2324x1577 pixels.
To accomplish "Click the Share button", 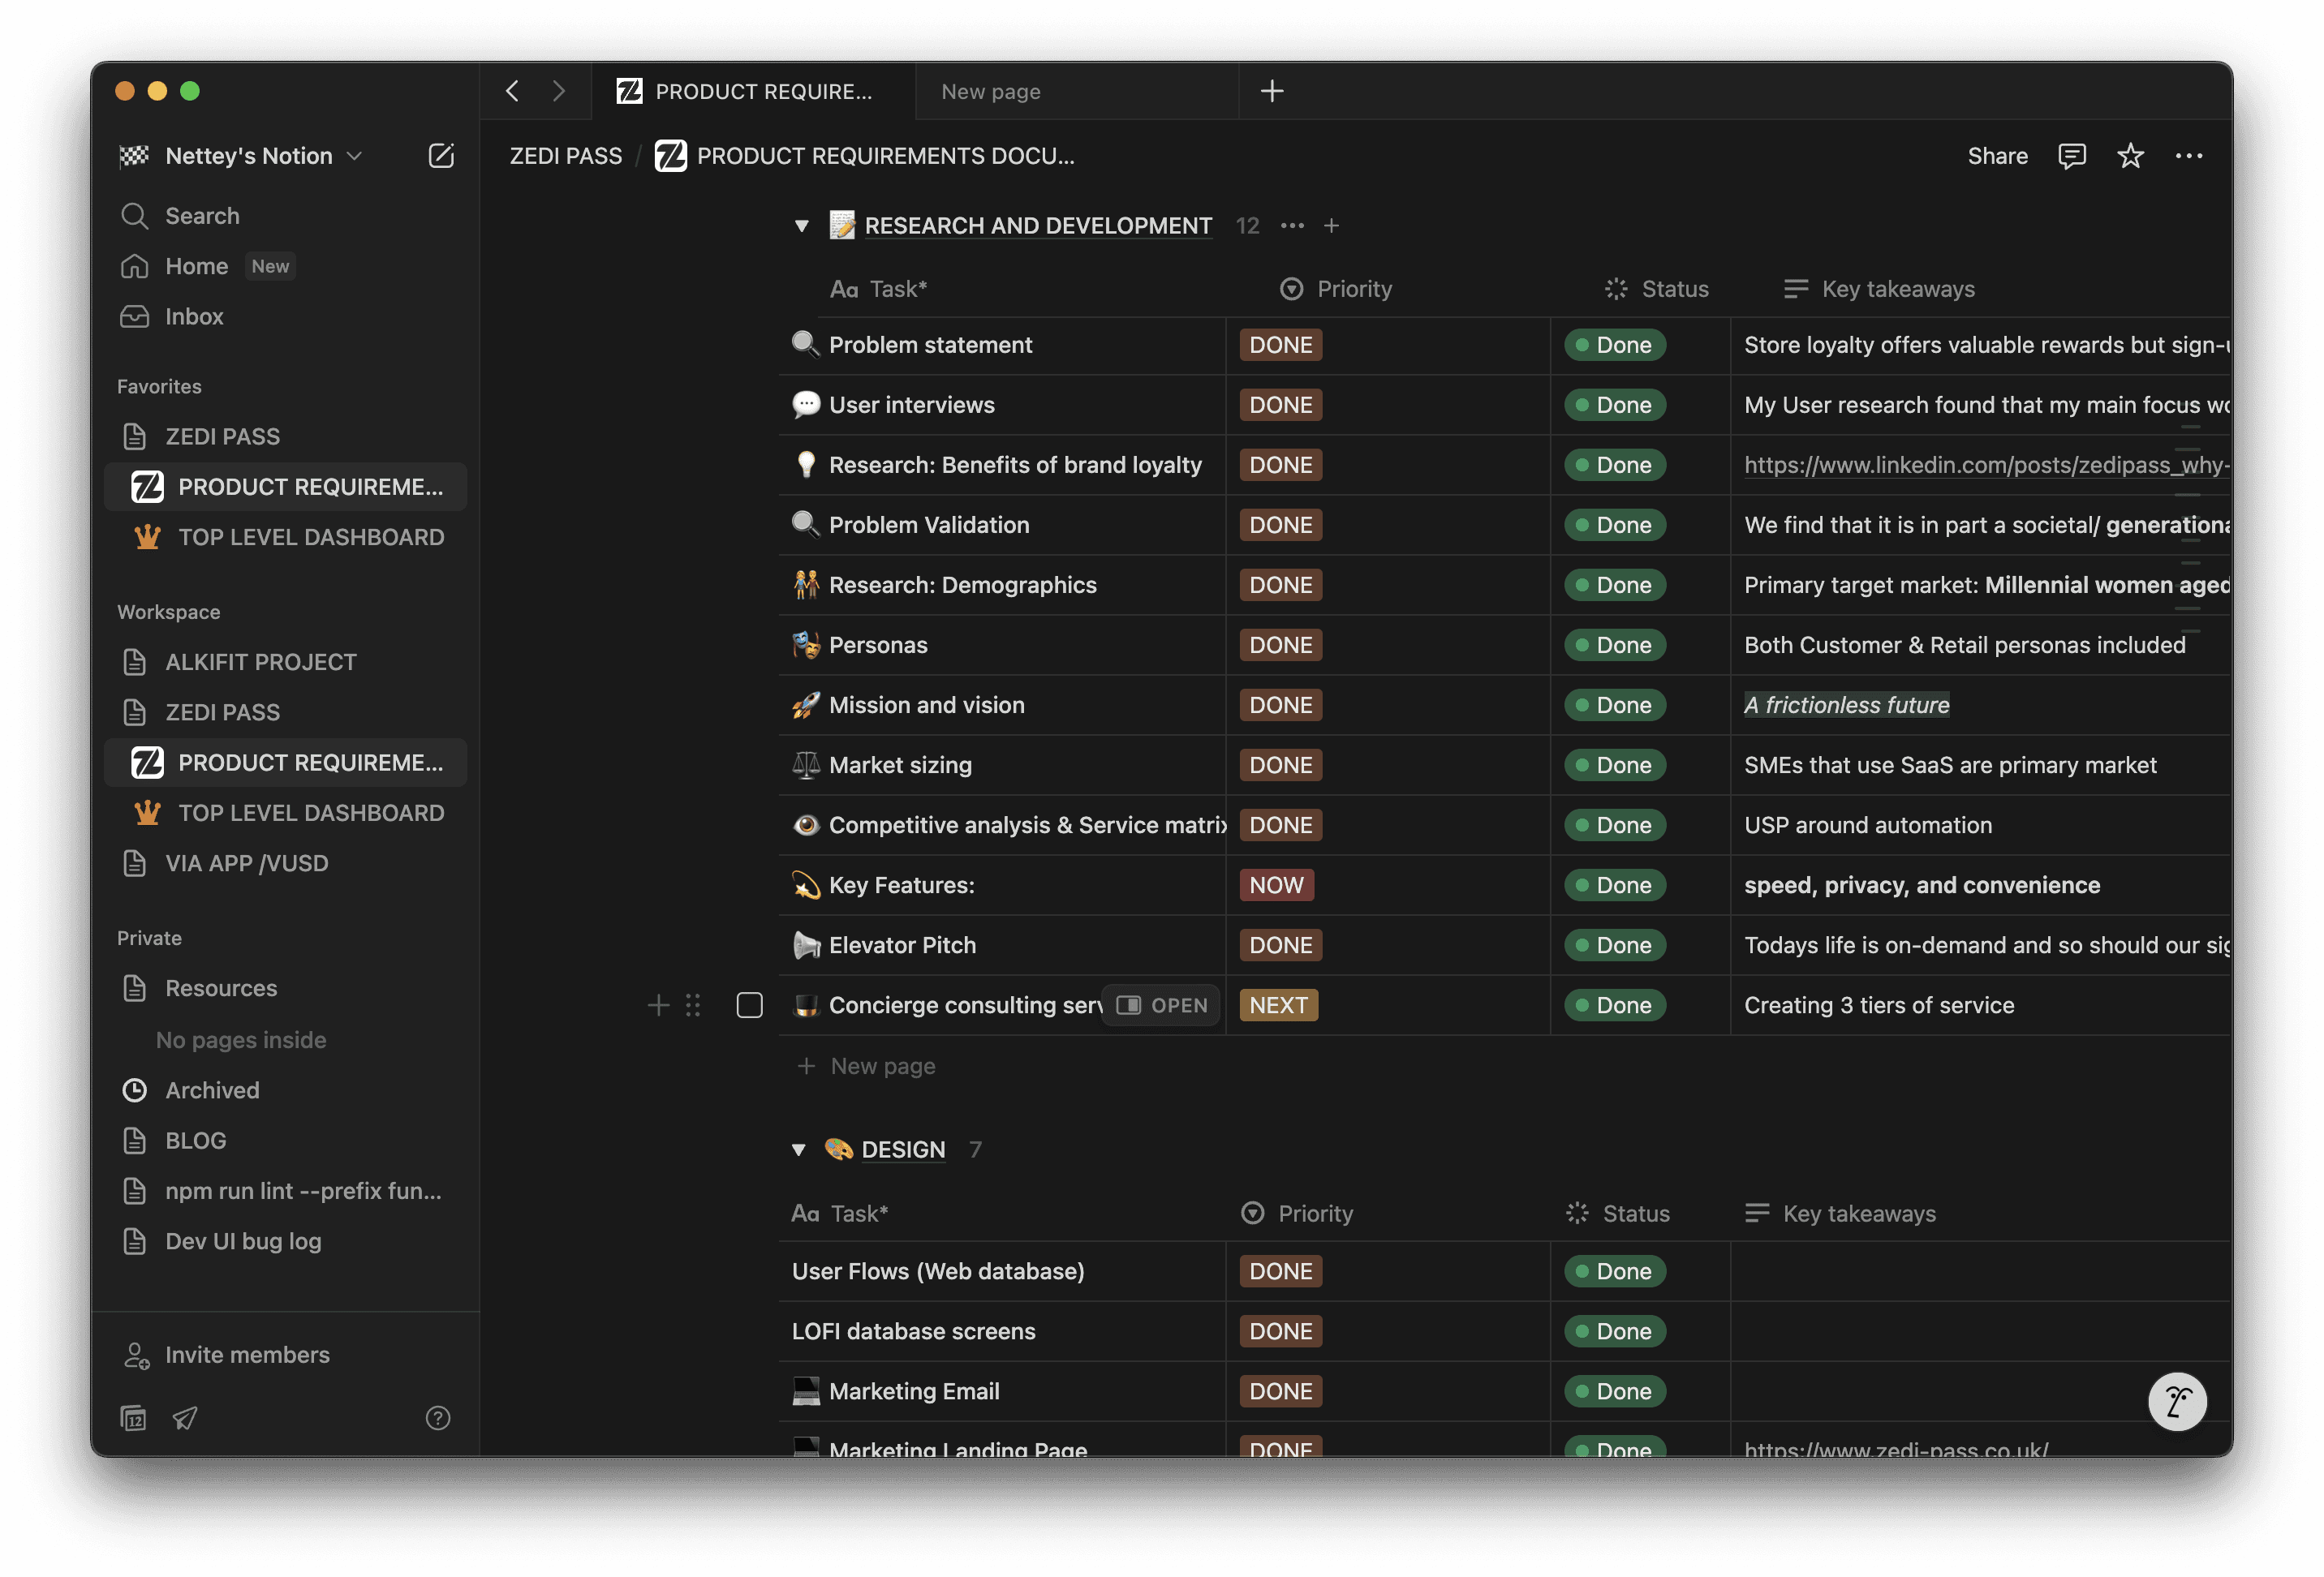I will click(x=1997, y=156).
